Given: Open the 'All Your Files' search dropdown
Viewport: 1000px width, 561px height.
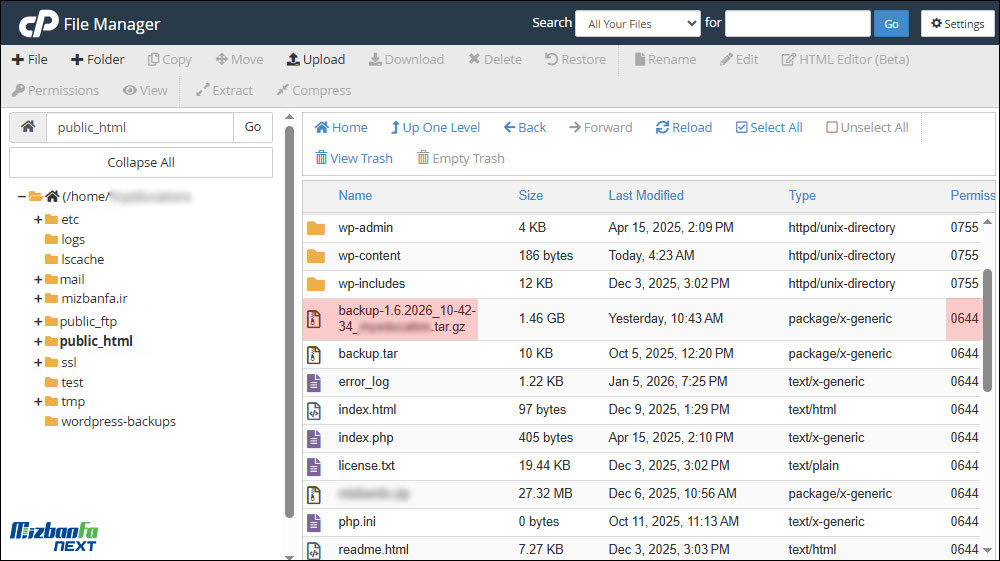Looking at the screenshot, I should coord(637,24).
